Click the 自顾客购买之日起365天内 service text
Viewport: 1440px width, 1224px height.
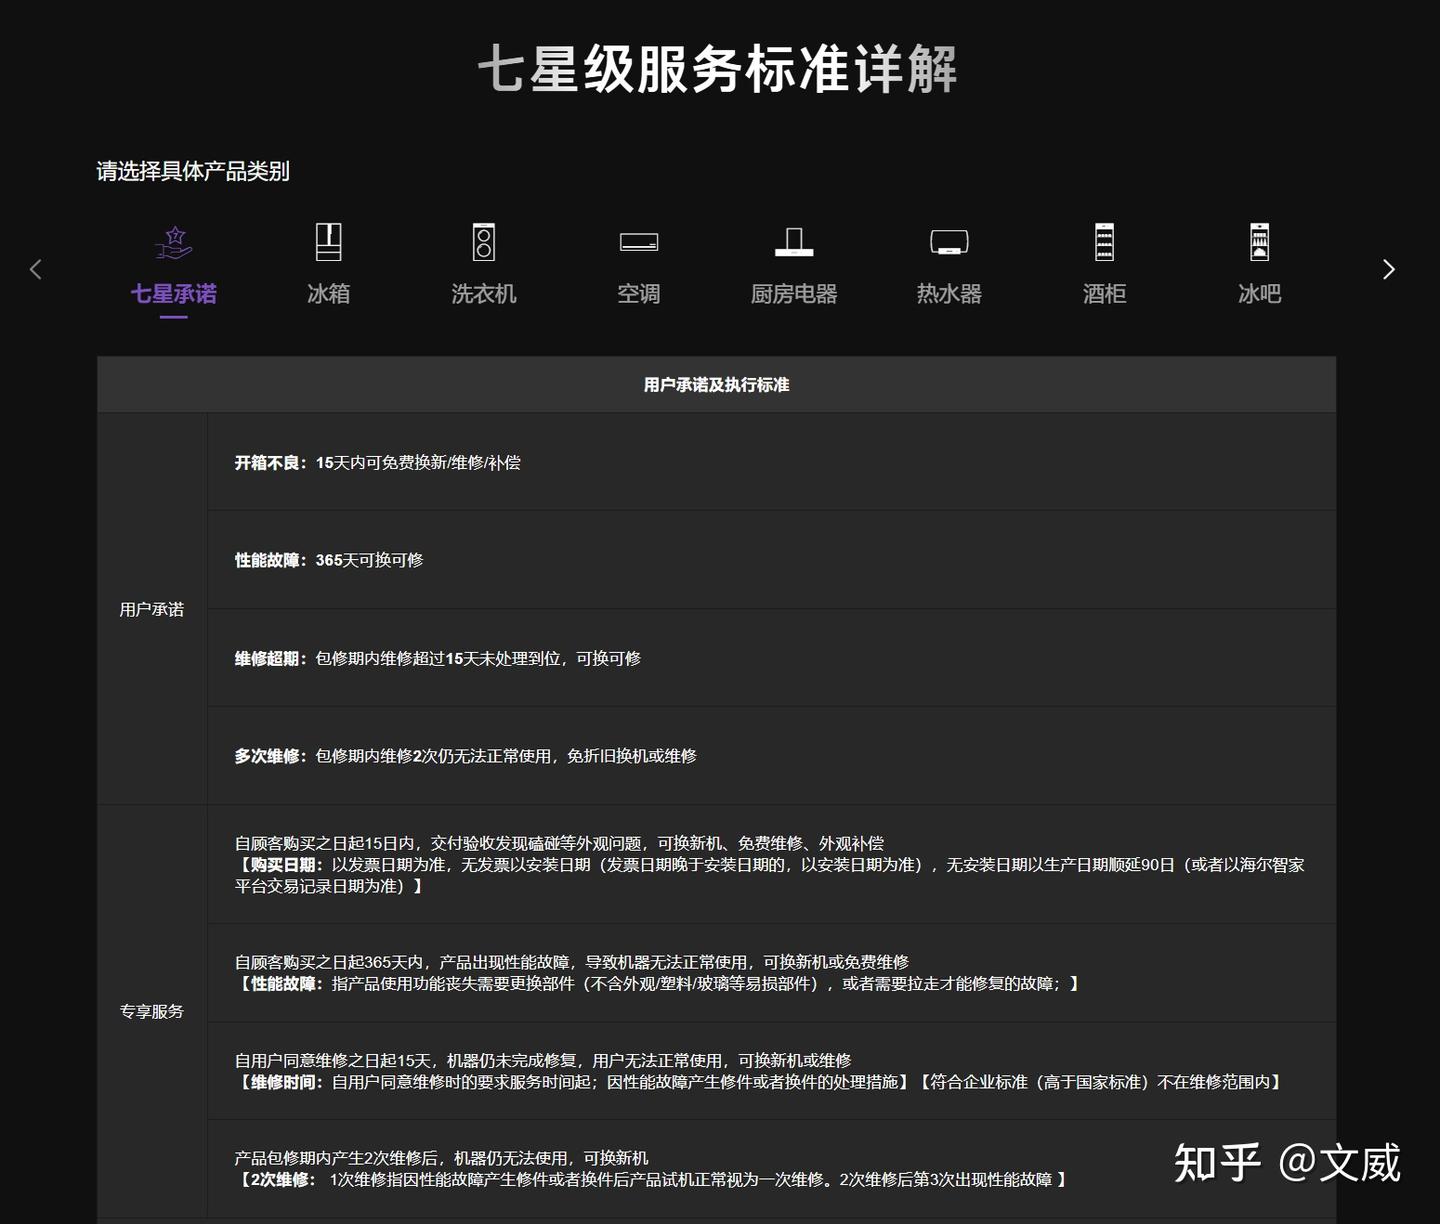click(x=572, y=962)
